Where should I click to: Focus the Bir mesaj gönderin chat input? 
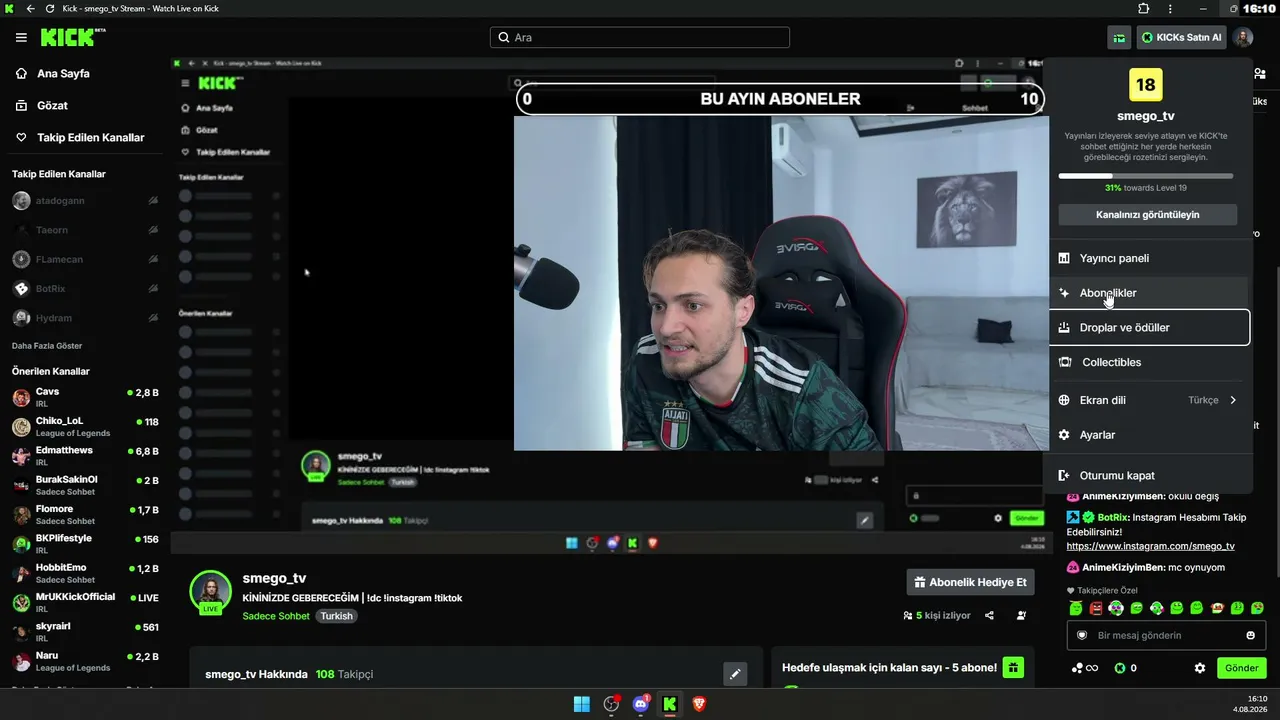(1166, 635)
